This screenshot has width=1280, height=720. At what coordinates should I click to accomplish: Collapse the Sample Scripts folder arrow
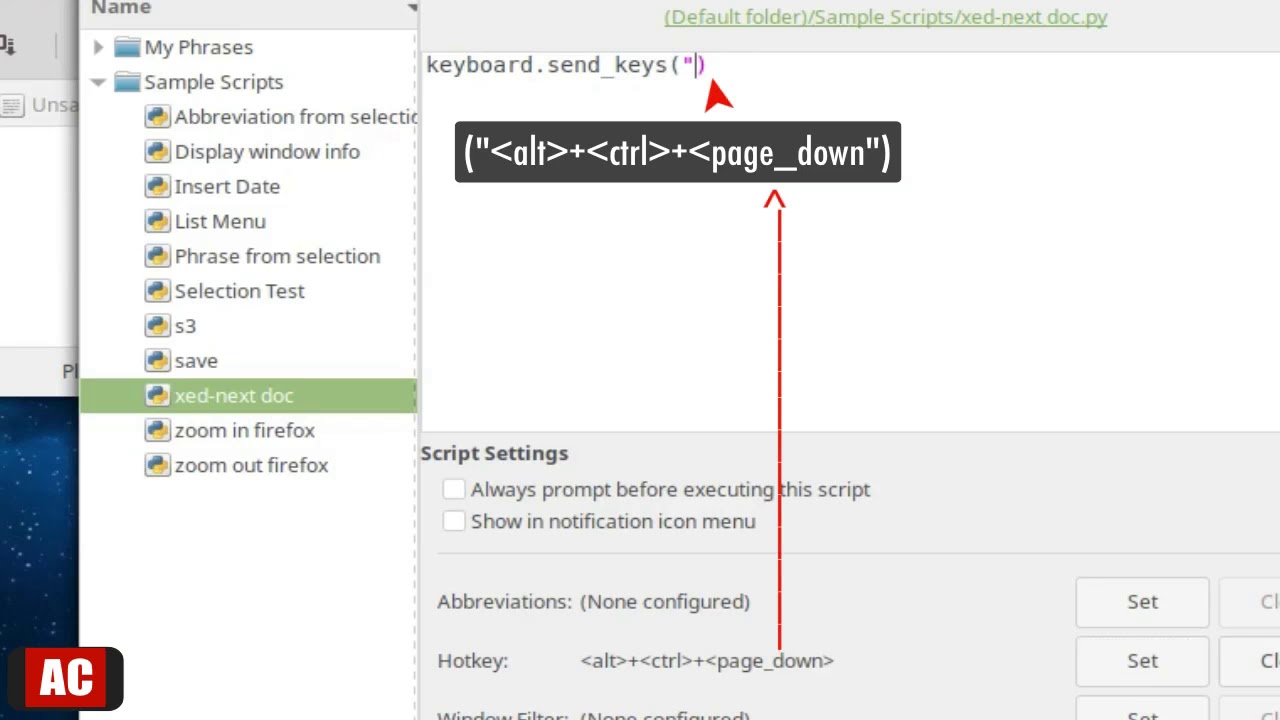pos(98,82)
